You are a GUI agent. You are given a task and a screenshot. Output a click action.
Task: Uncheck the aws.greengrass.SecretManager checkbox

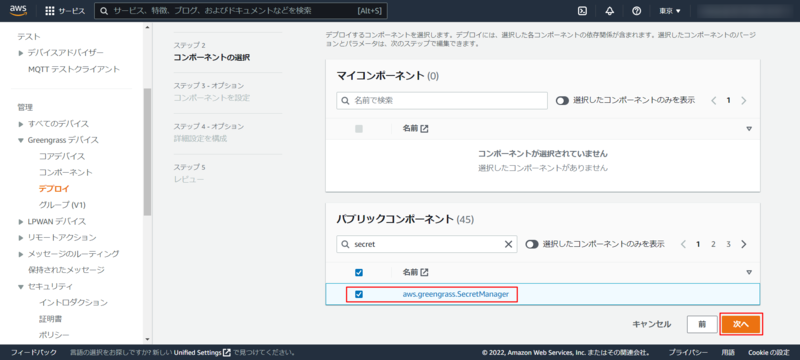(x=359, y=294)
